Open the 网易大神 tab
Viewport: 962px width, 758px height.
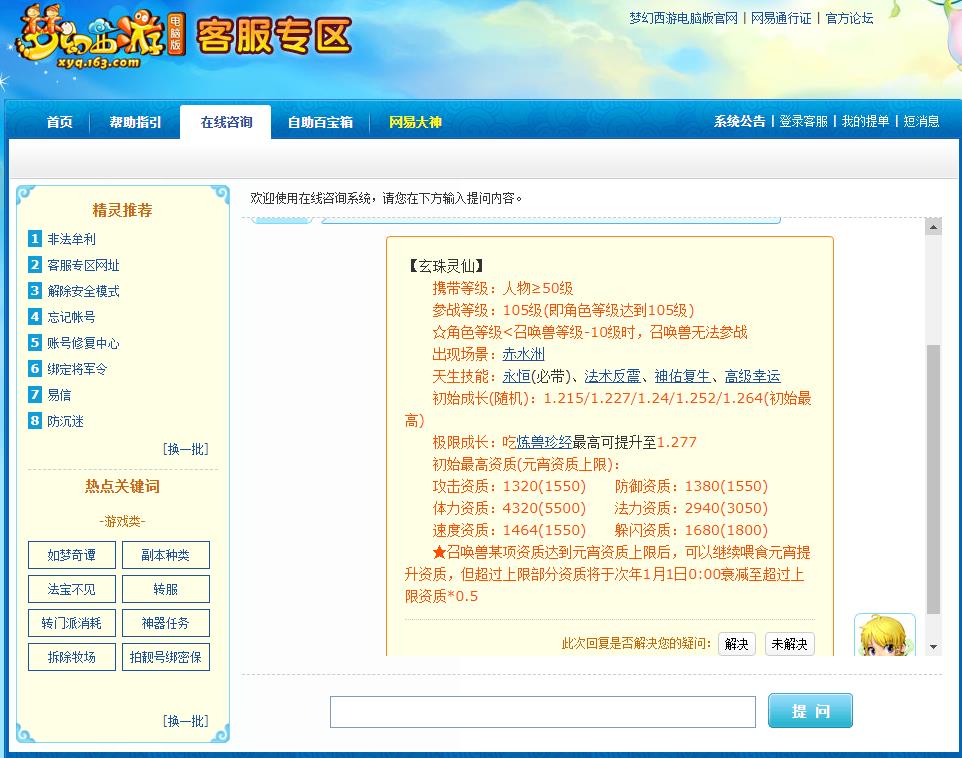(x=417, y=121)
